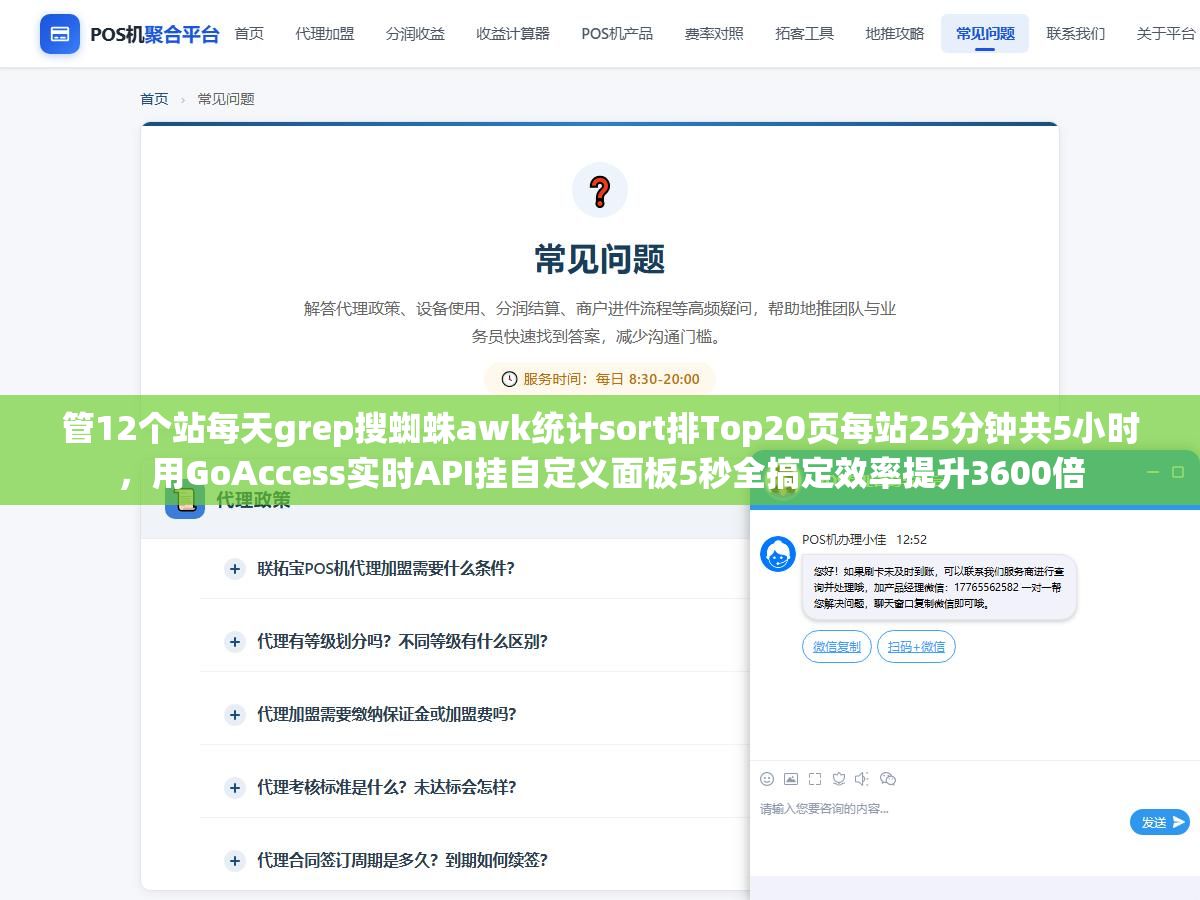Click the clock icon beside 服务时间
This screenshot has width=1200, height=900.
(509, 379)
